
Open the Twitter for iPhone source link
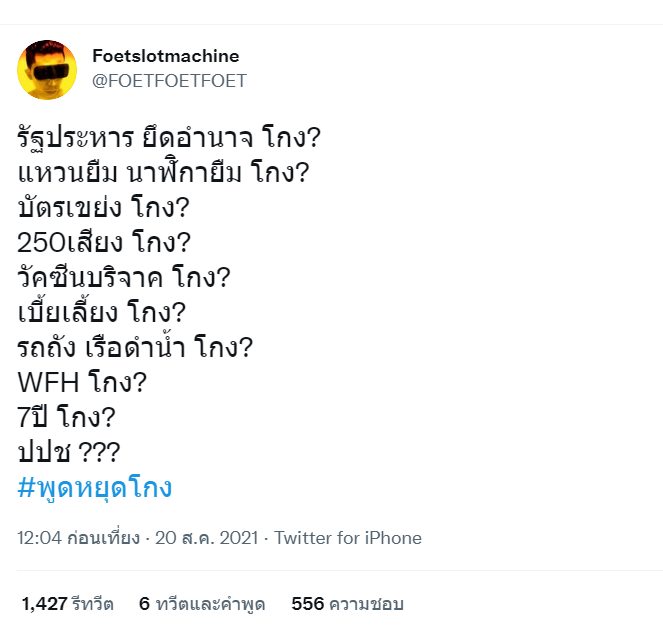point(348,538)
